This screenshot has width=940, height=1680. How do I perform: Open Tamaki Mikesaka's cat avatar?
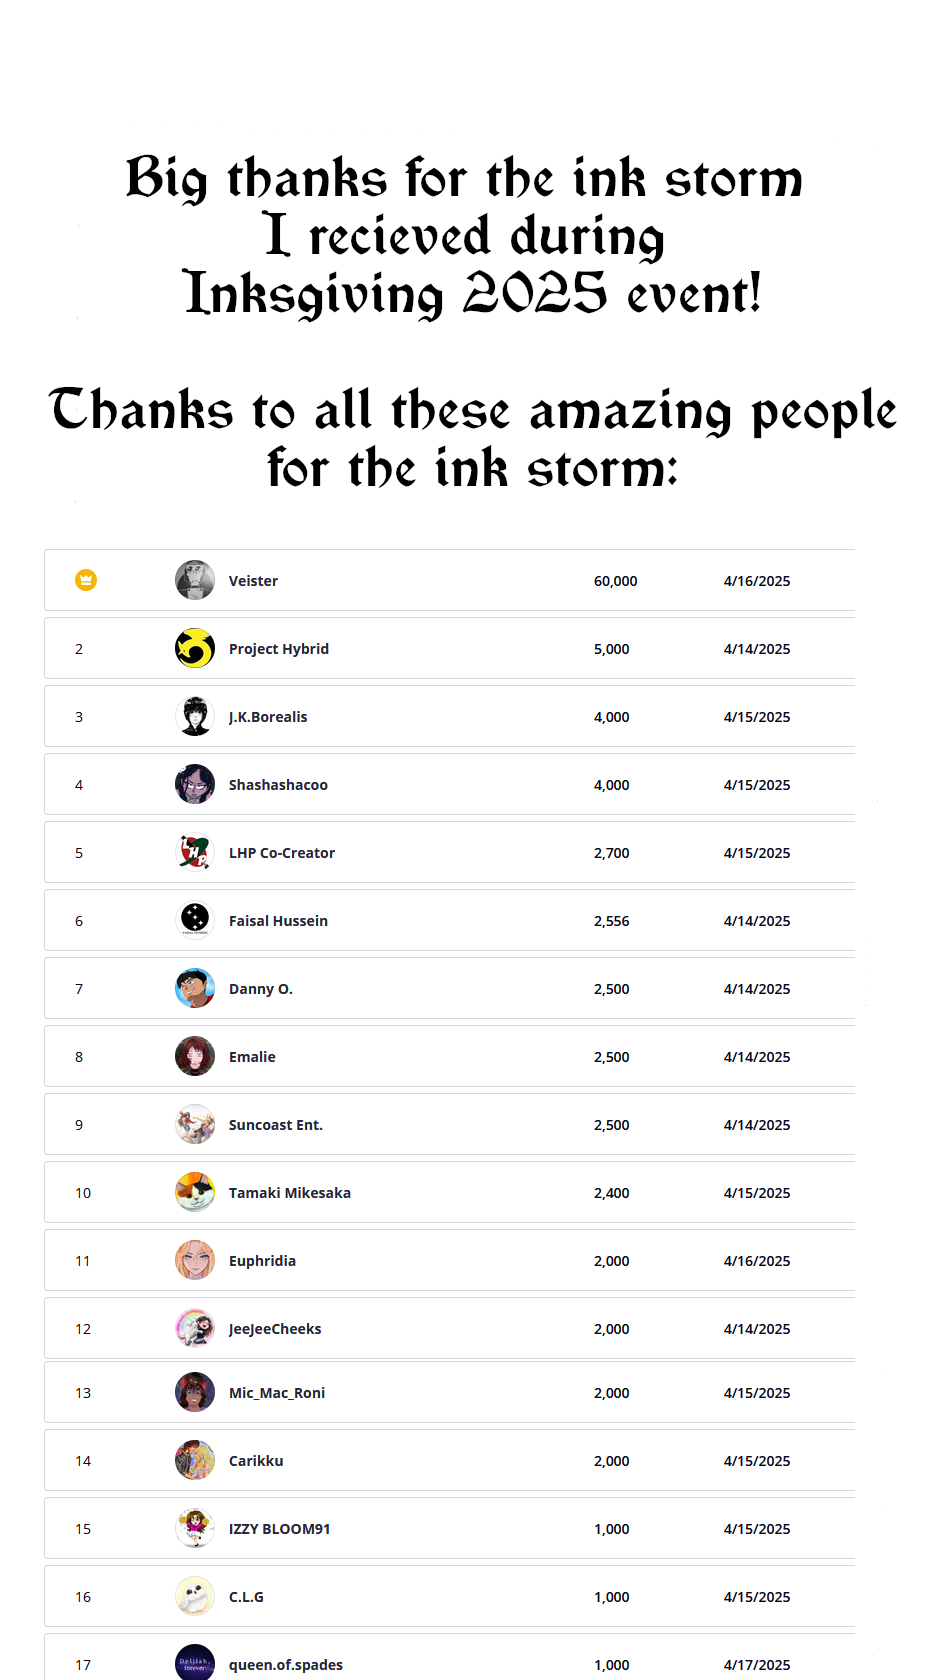point(195,1192)
